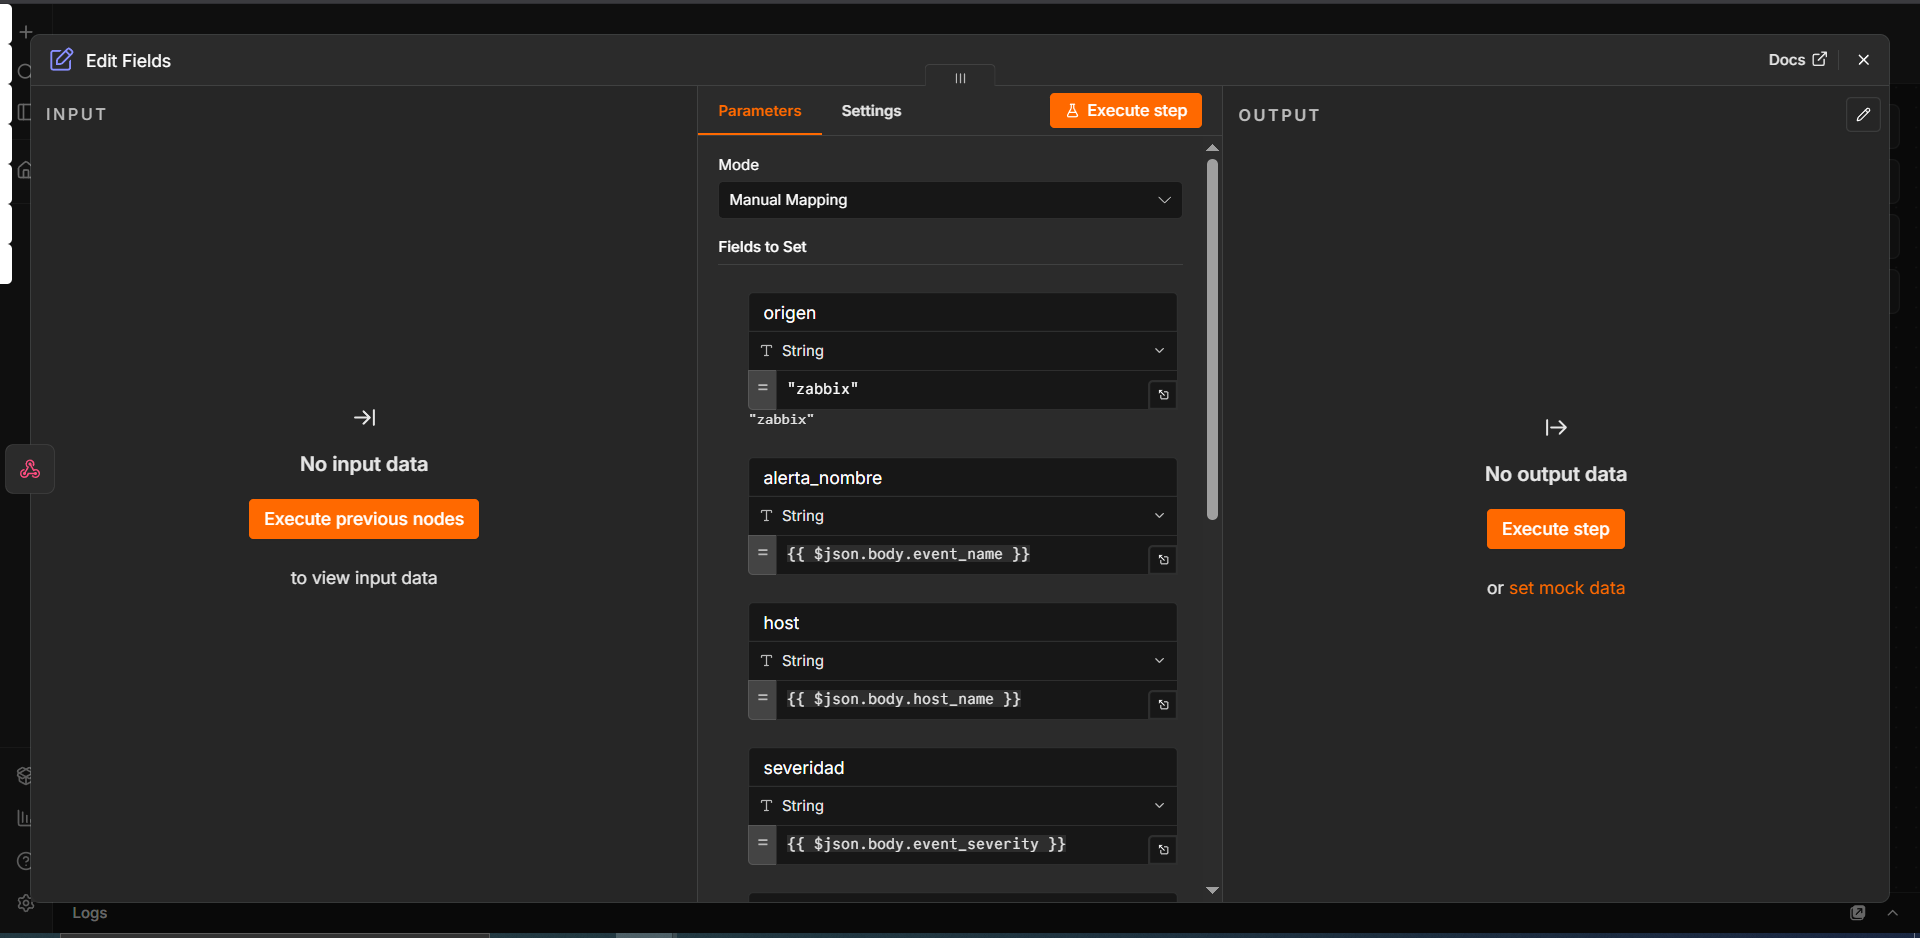Click Execute step in Output panel
Screen dimensions: 1920x938
point(1556,529)
